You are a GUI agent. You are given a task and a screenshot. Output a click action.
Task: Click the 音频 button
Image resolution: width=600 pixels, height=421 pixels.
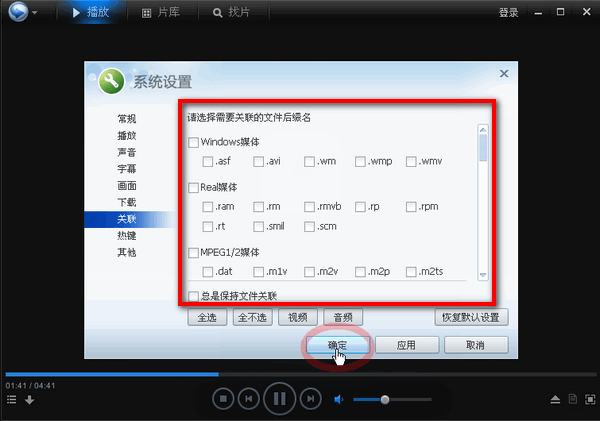coord(343,317)
